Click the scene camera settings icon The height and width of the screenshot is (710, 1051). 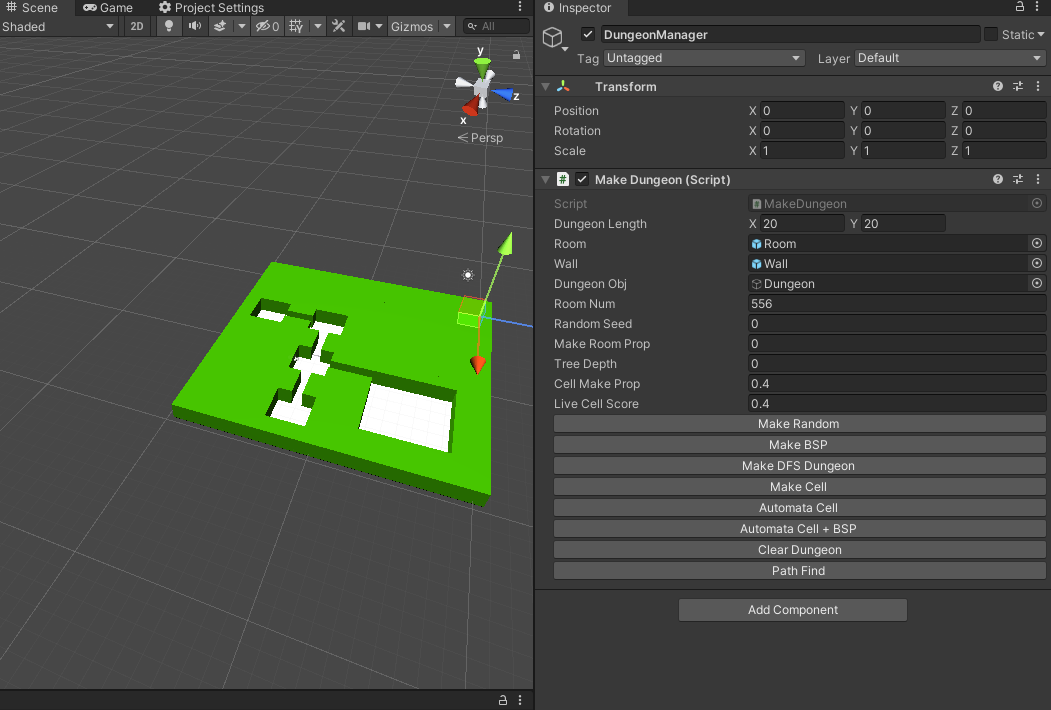[x=364, y=26]
